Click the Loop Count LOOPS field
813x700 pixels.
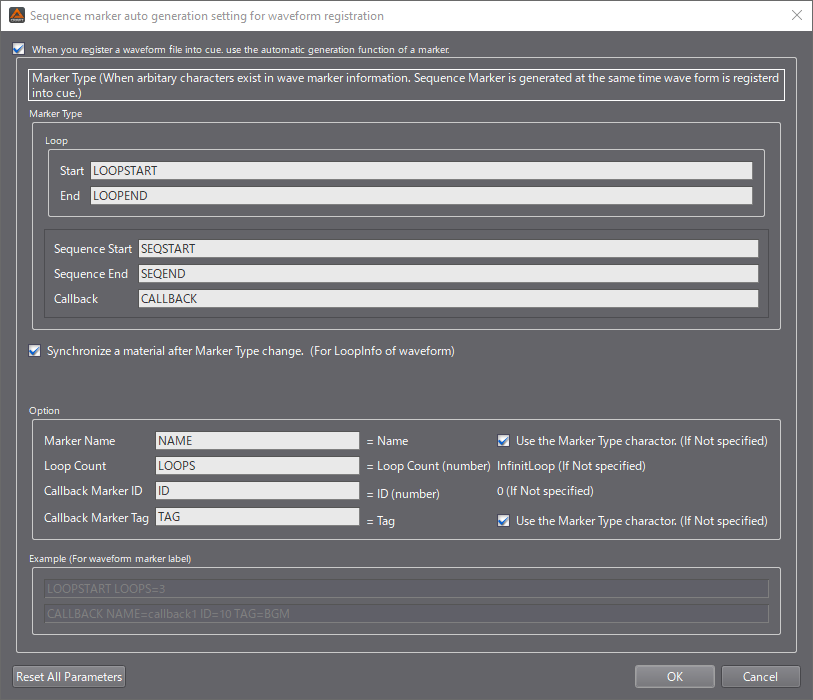pos(257,466)
